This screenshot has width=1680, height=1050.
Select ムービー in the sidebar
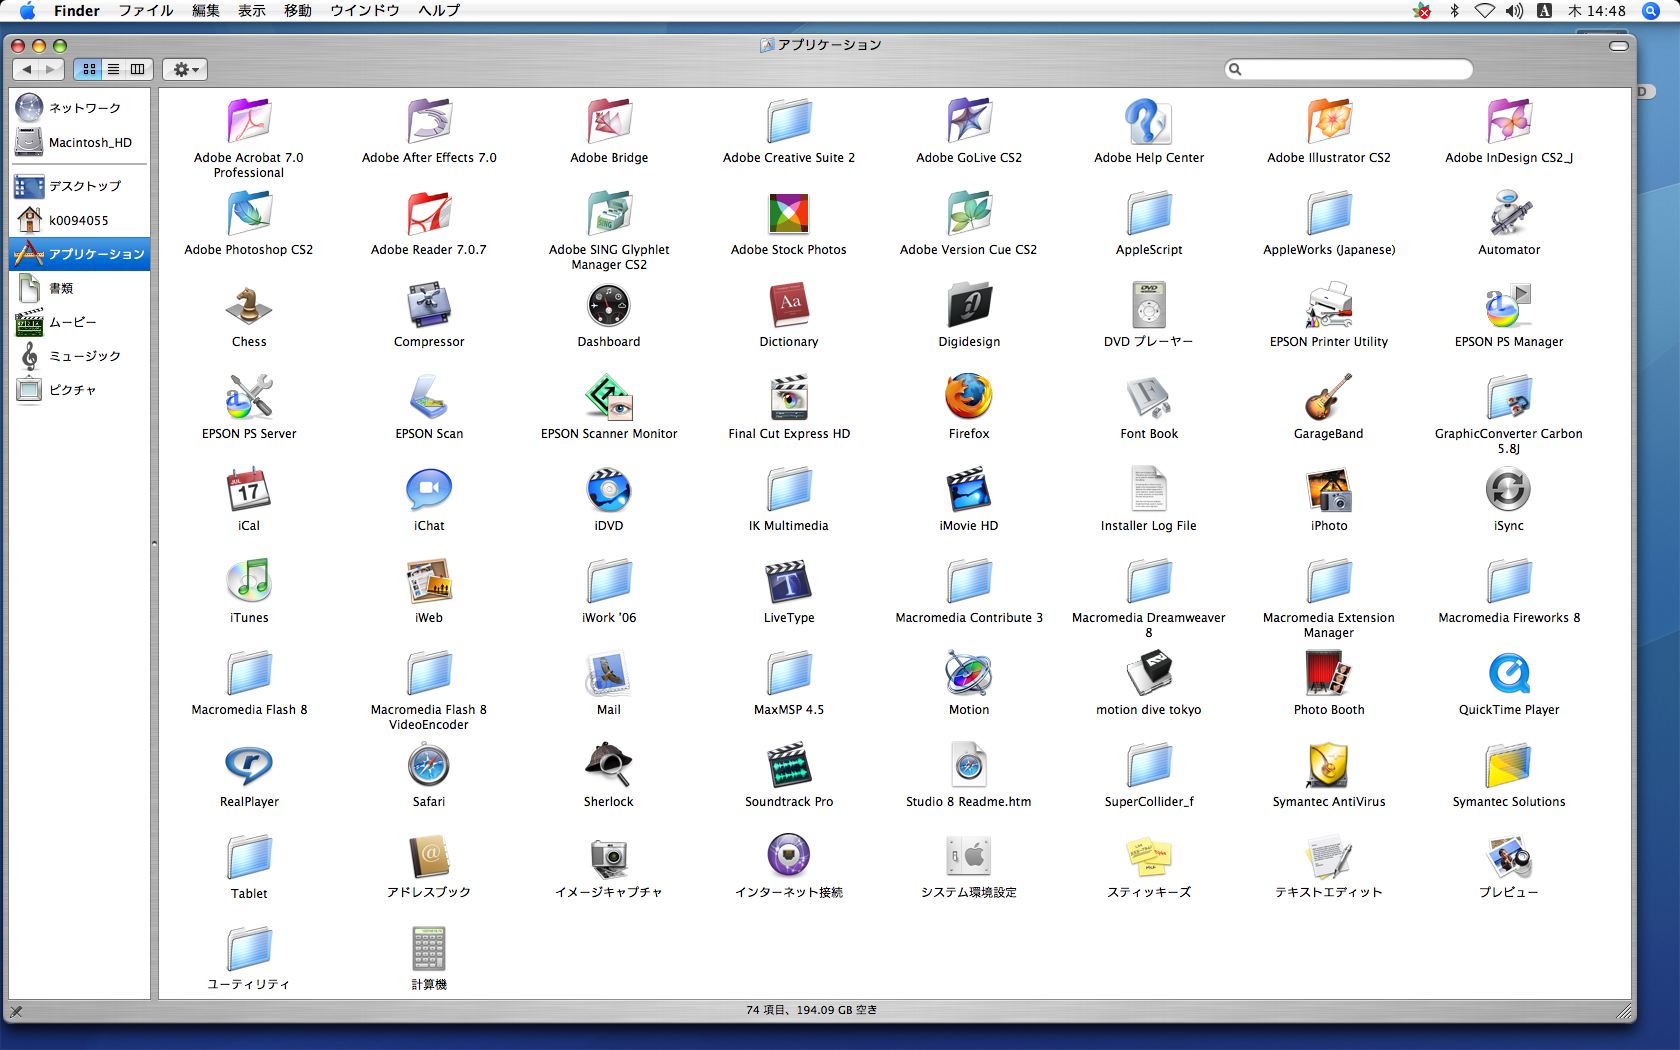pyautogui.click(x=80, y=322)
